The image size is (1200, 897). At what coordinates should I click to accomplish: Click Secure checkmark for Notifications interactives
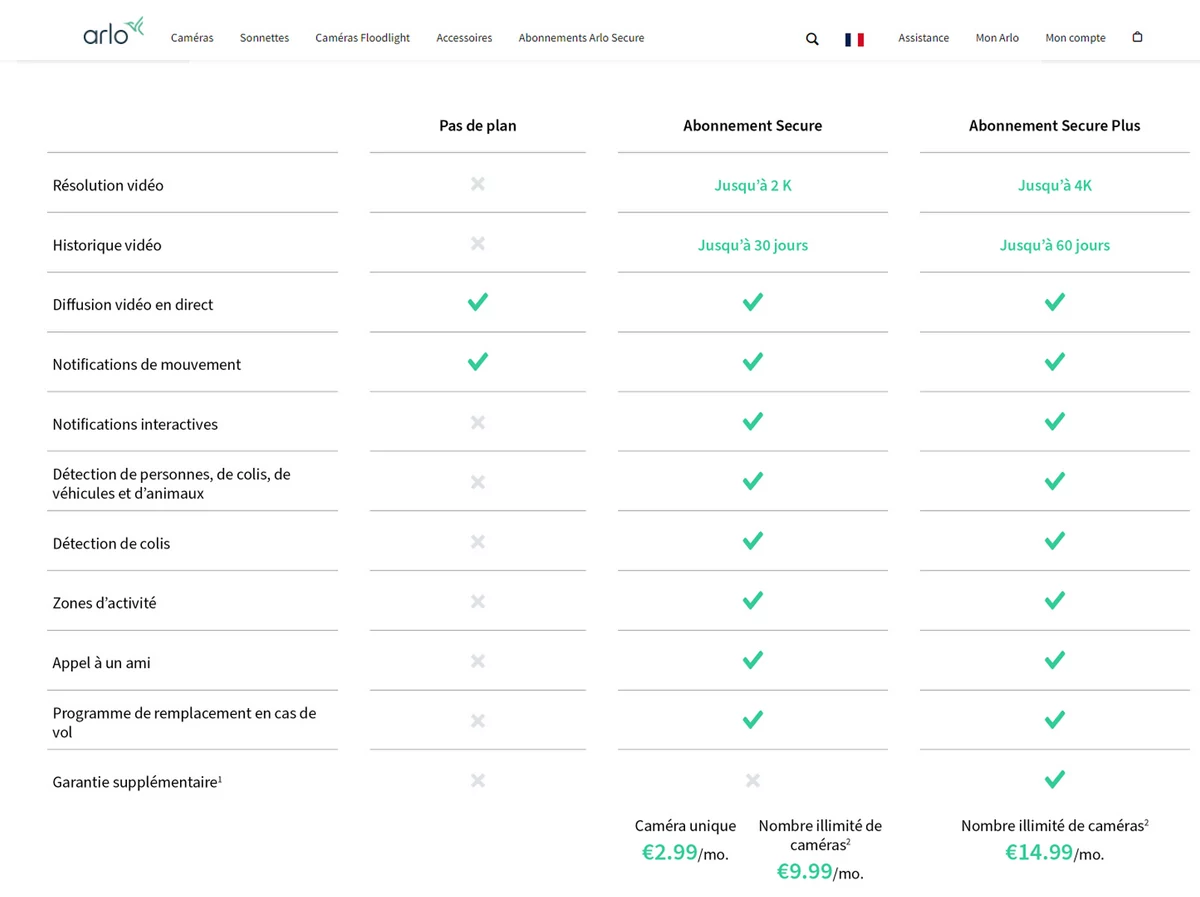(x=753, y=422)
